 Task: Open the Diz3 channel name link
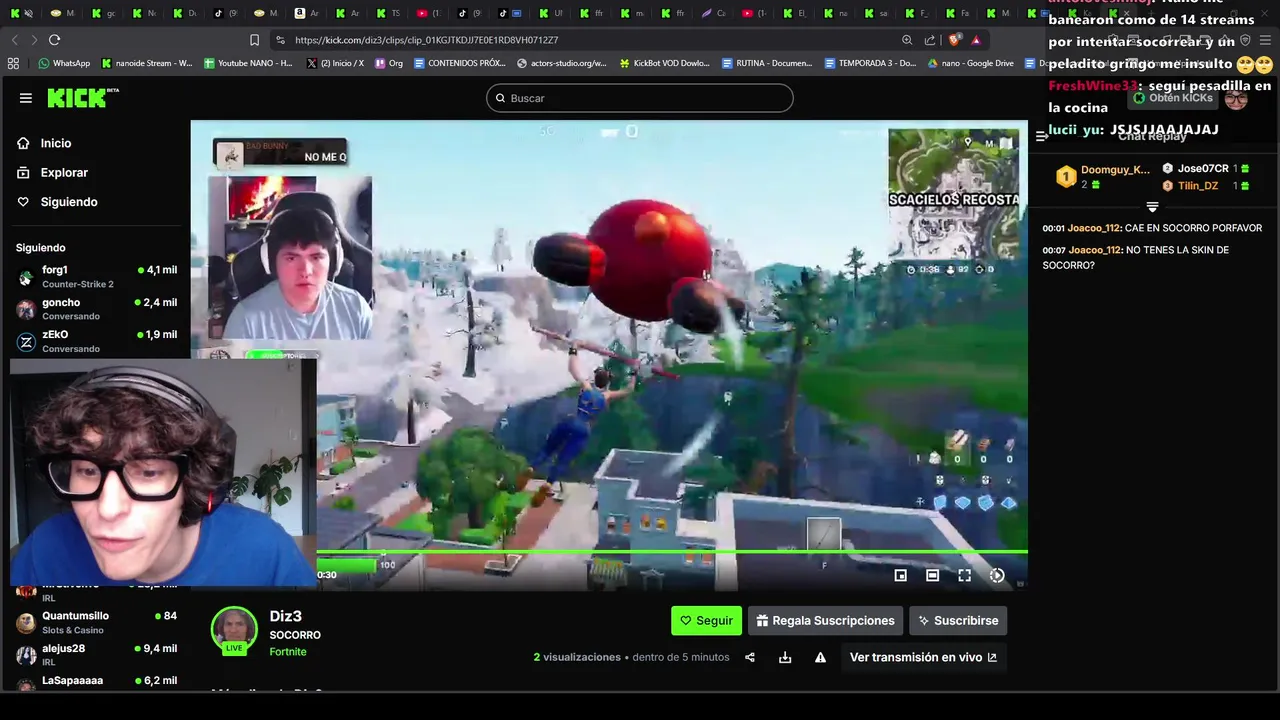pos(285,616)
